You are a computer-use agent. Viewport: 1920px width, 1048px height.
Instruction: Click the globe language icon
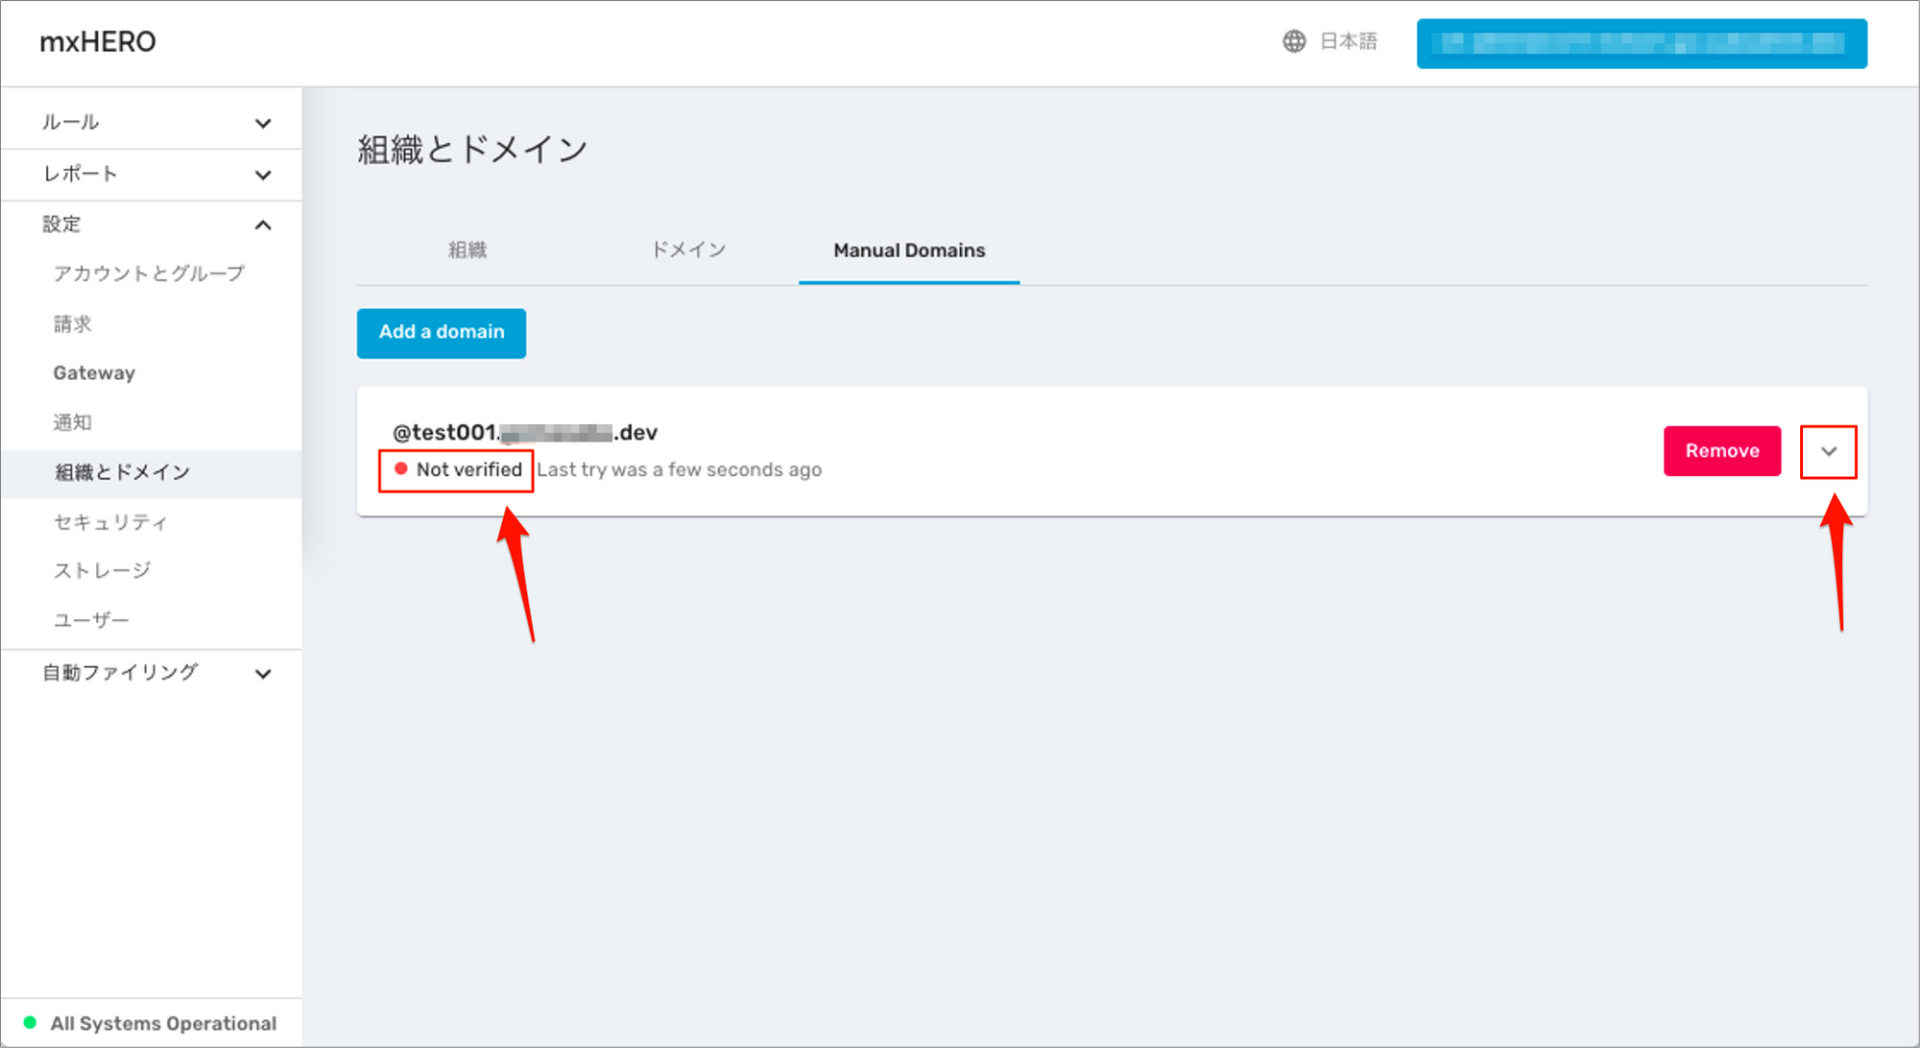coord(1293,41)
